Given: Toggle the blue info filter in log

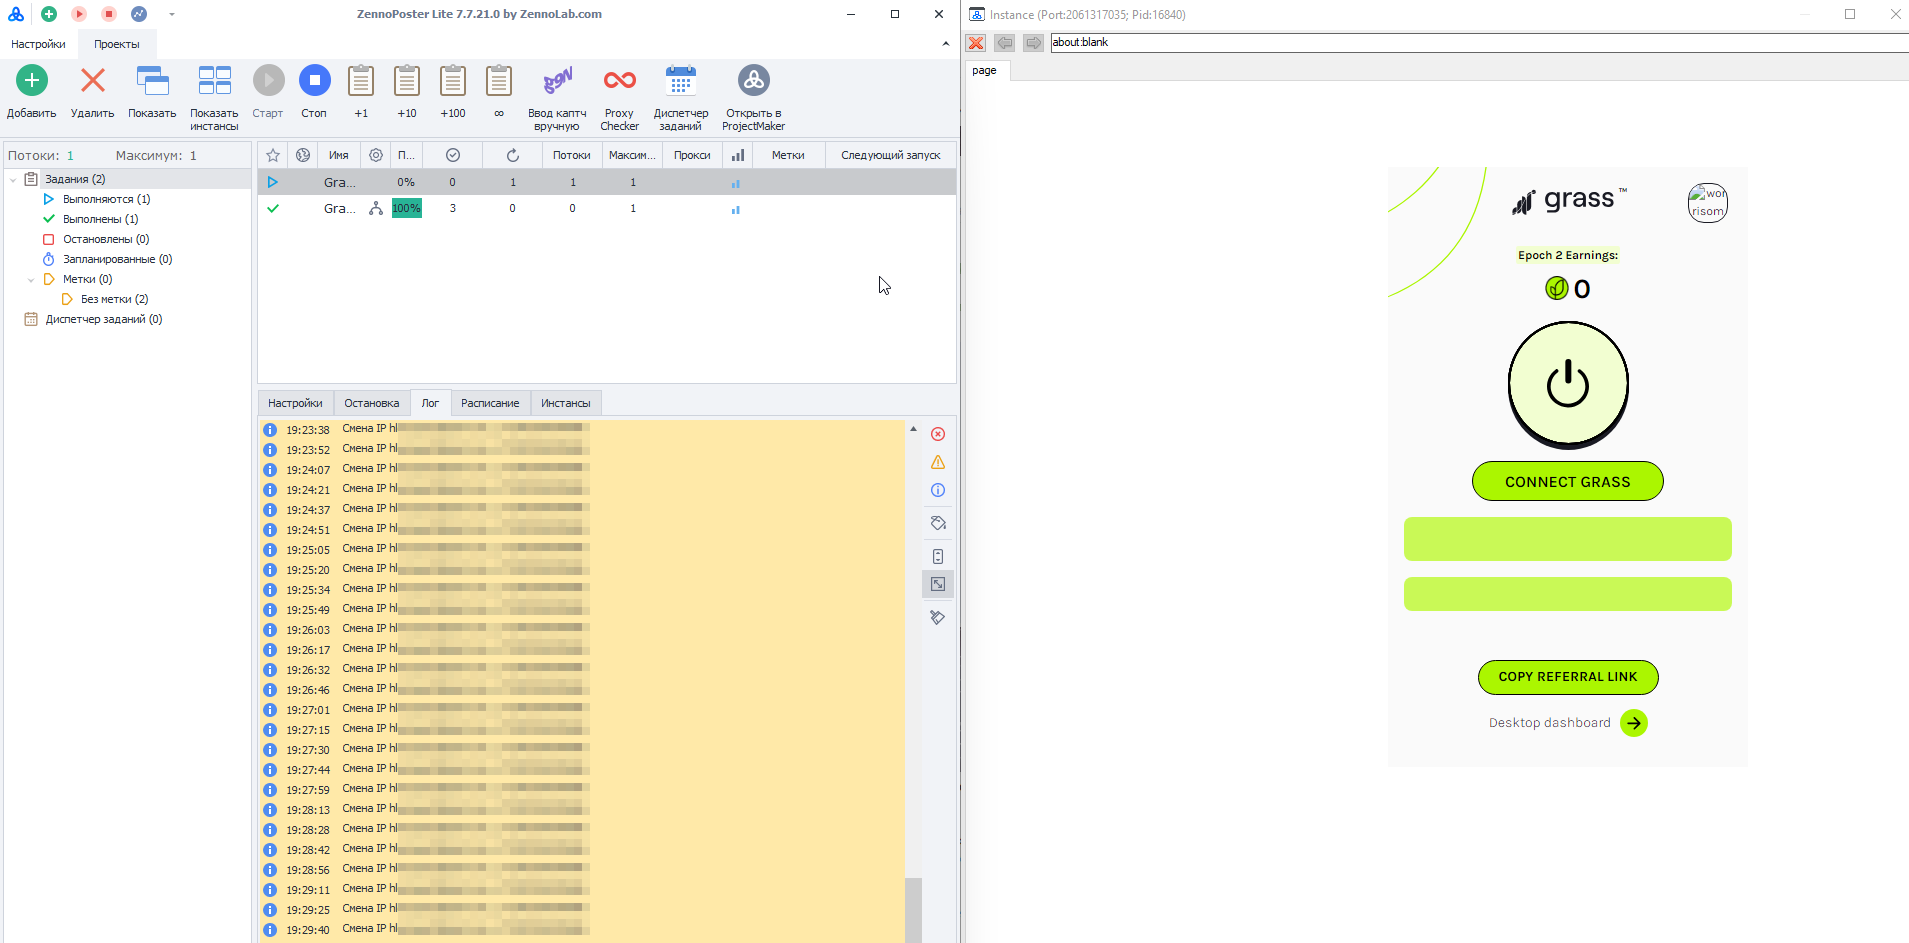Looking at the screenshot, I should point(938,490).
